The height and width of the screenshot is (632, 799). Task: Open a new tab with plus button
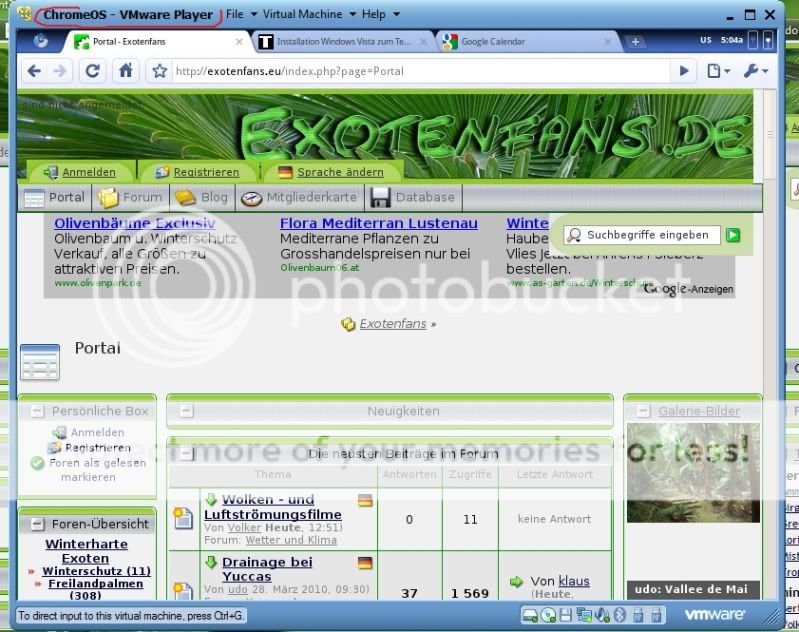click(635, 42)
